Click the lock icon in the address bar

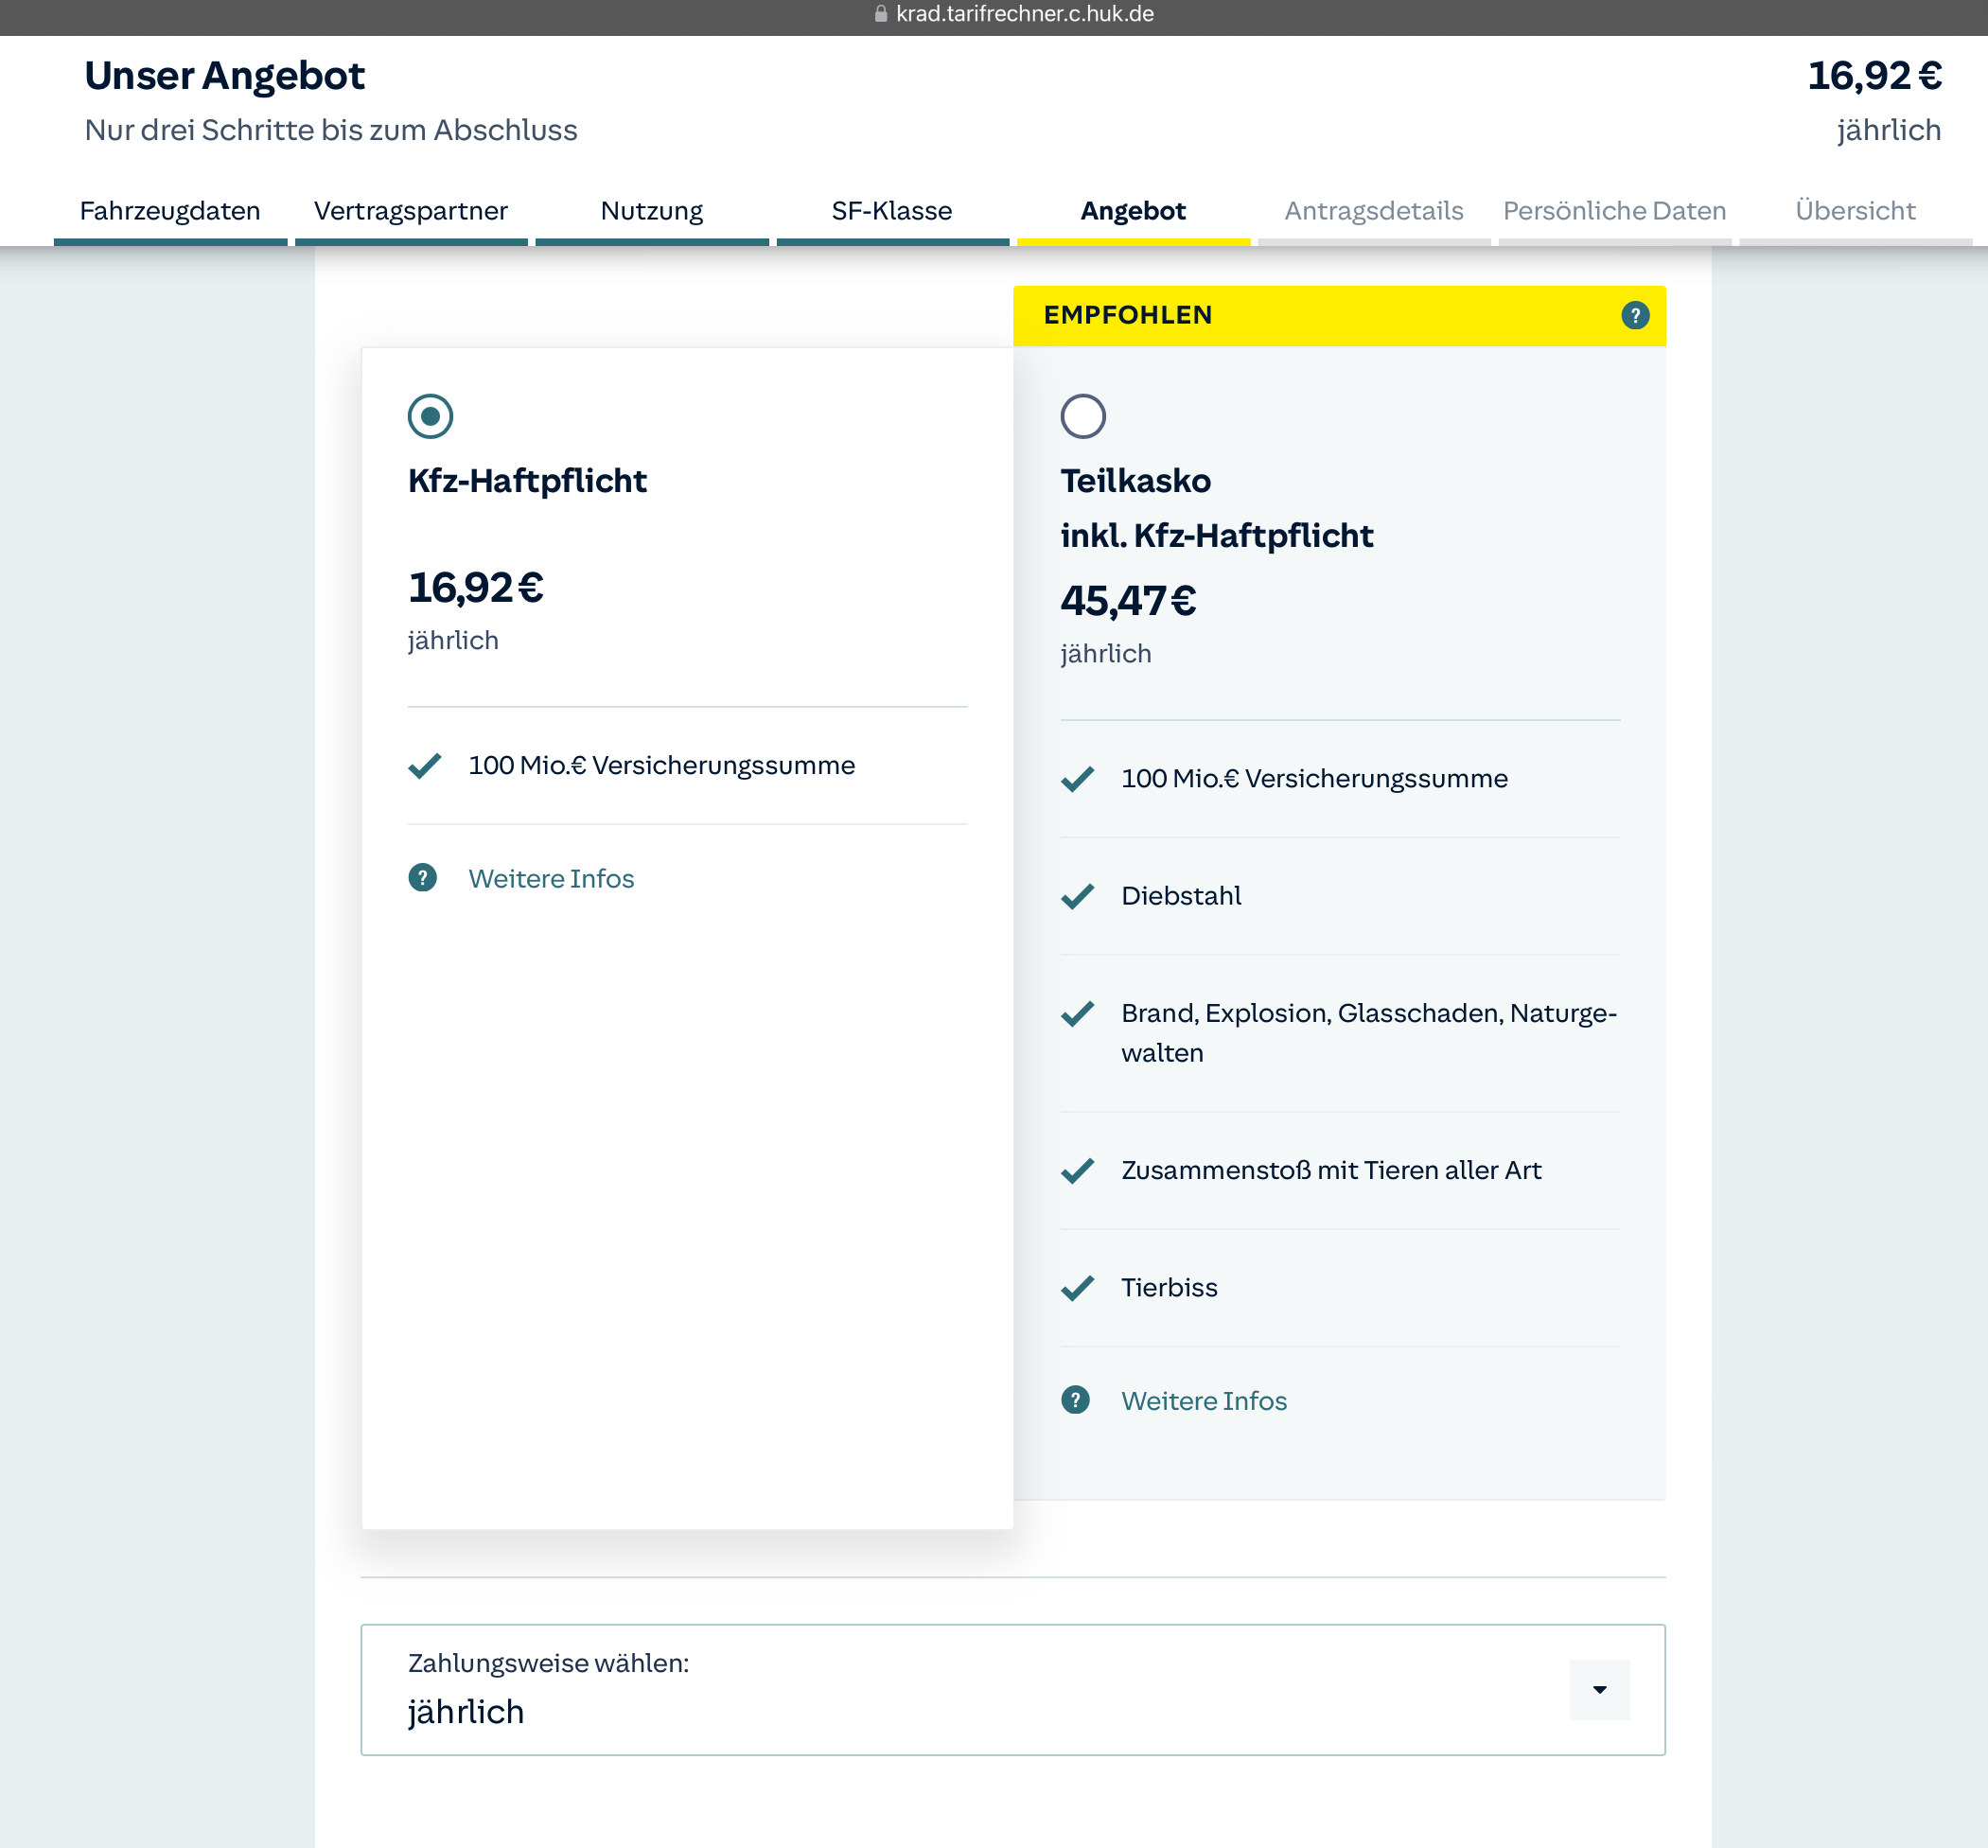click(880, 14)
